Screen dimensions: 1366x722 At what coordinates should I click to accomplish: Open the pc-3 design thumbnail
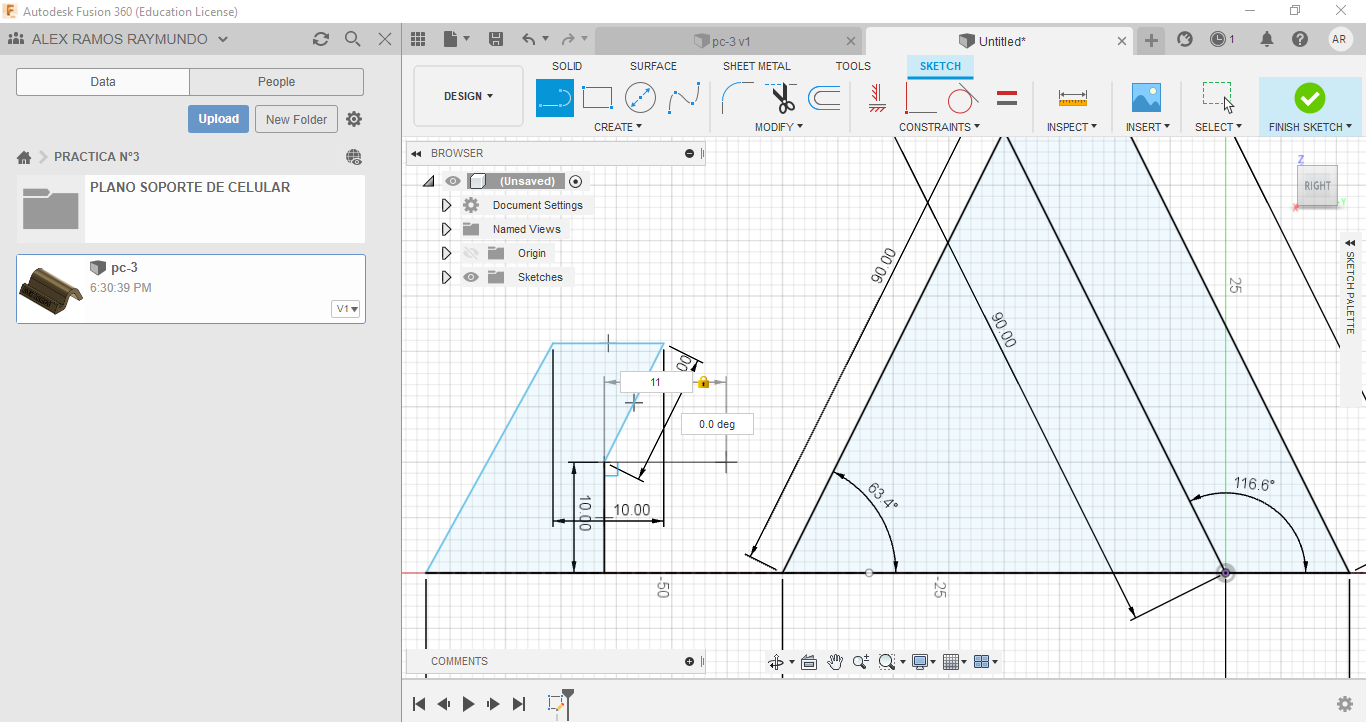coord(52,289)
